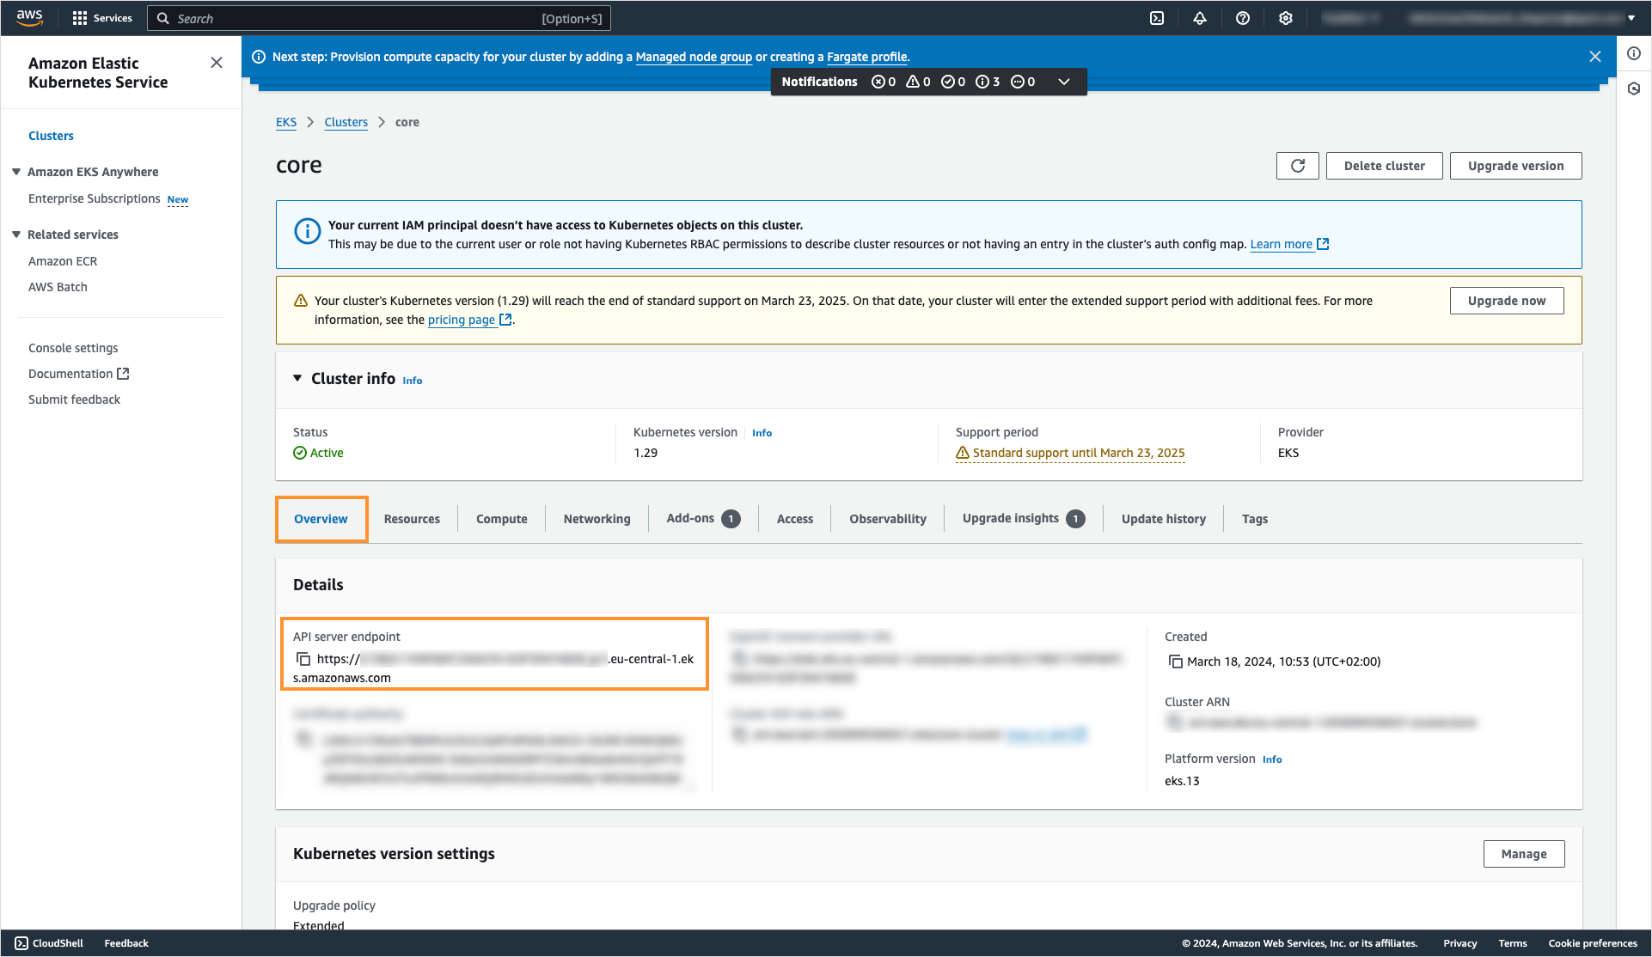1652x957 pixels.
Task: Collapse the Related services section
Action: click(15, 234)
